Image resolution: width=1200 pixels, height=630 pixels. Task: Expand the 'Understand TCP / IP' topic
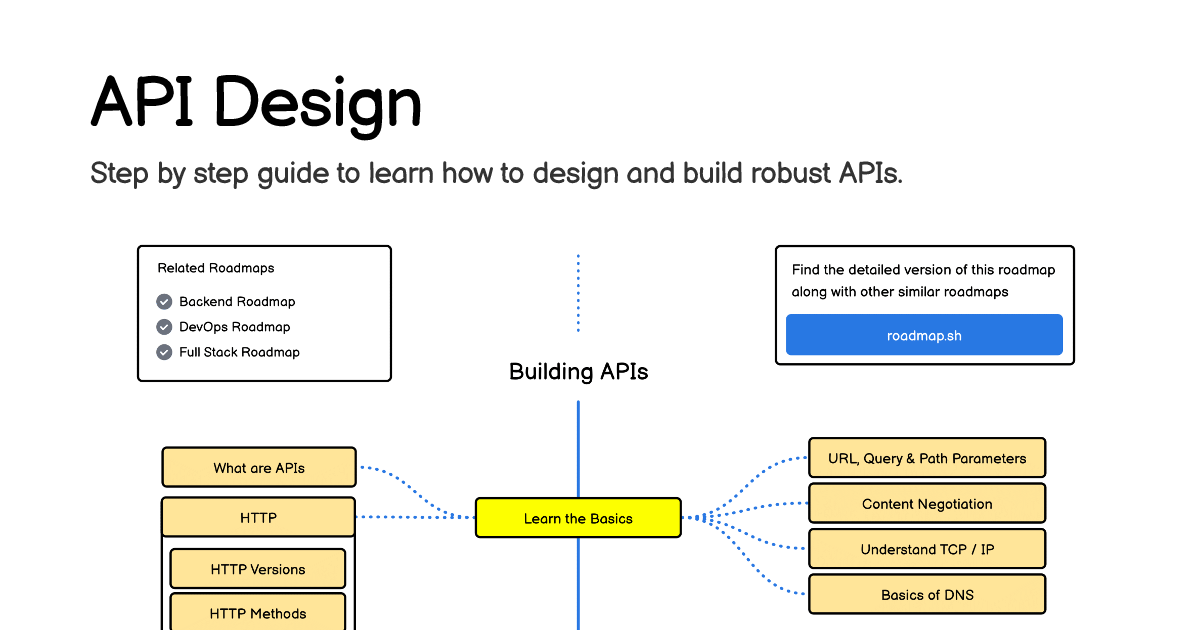[x=926, y=549]
